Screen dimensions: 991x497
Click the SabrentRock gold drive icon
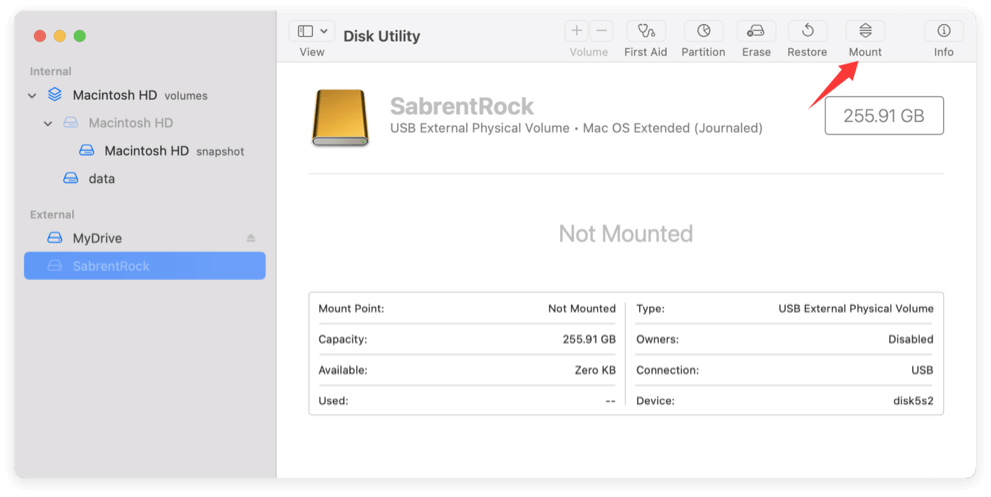point(340,118)
